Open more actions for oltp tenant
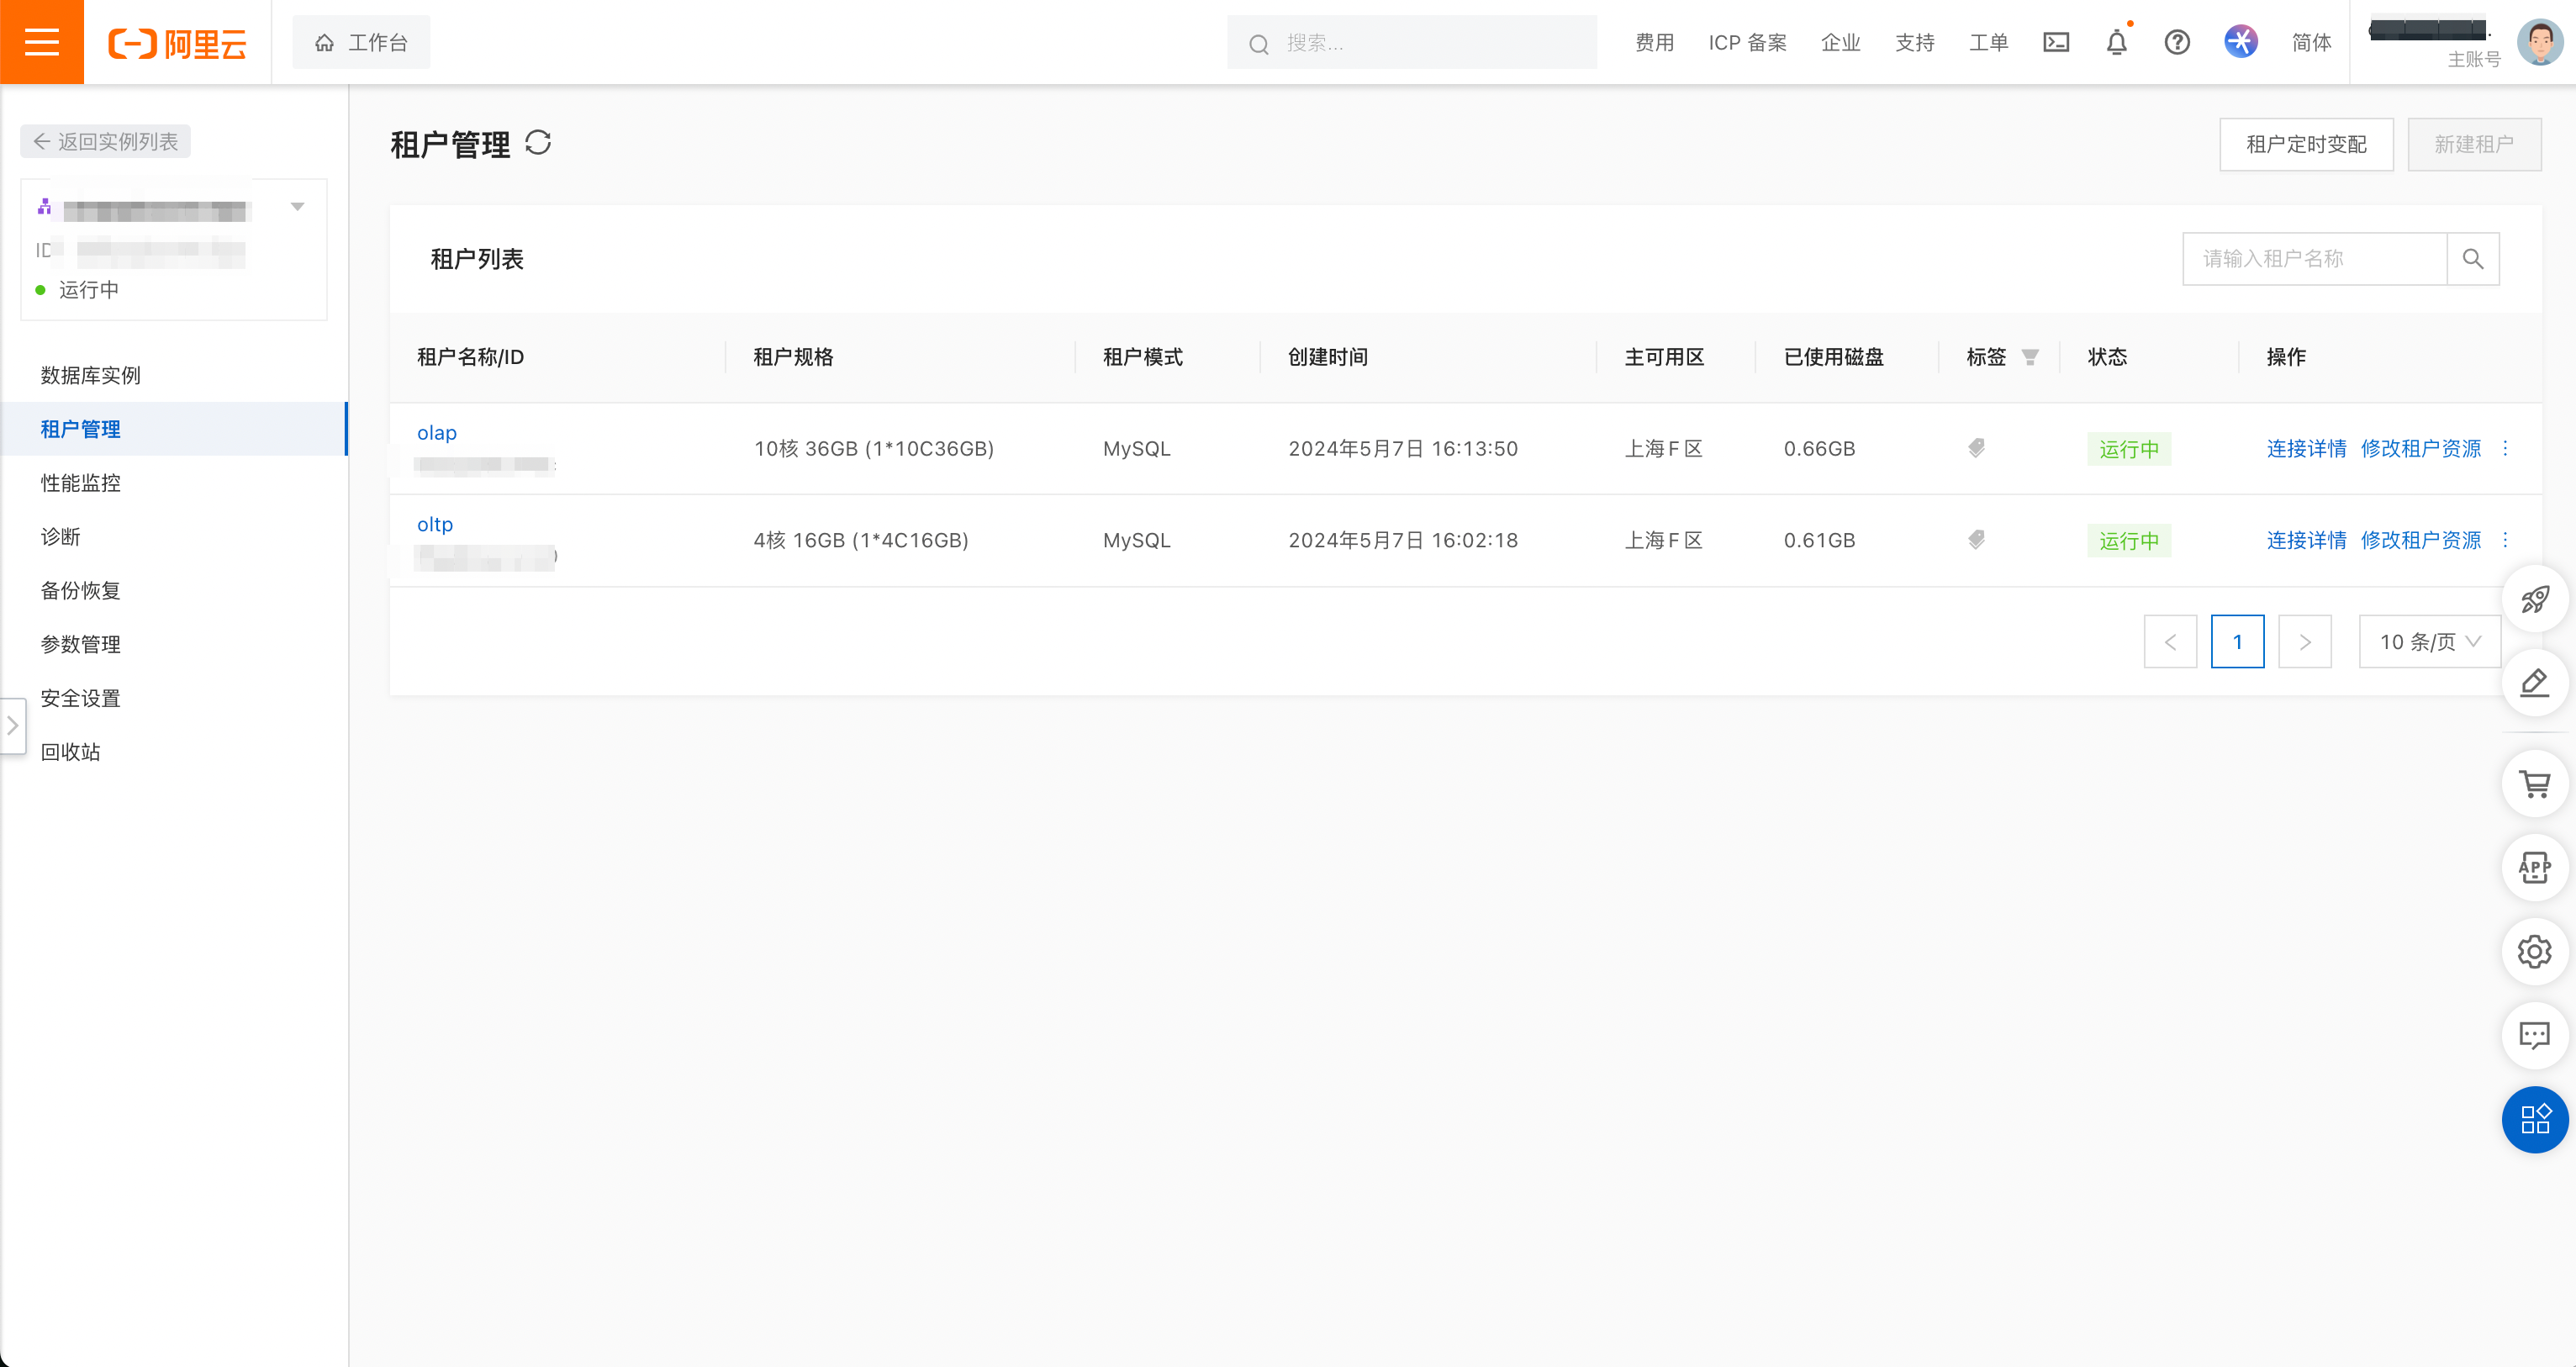 (2505, 540)
